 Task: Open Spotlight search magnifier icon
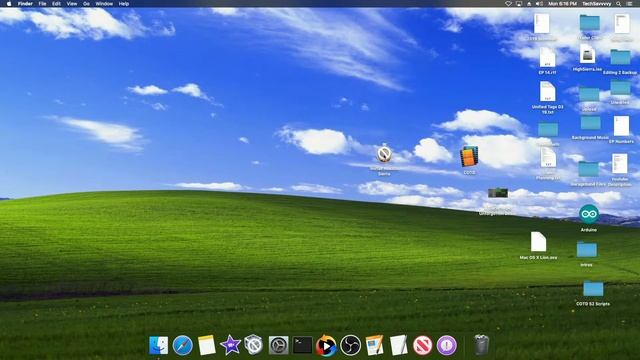pos(619,4)
